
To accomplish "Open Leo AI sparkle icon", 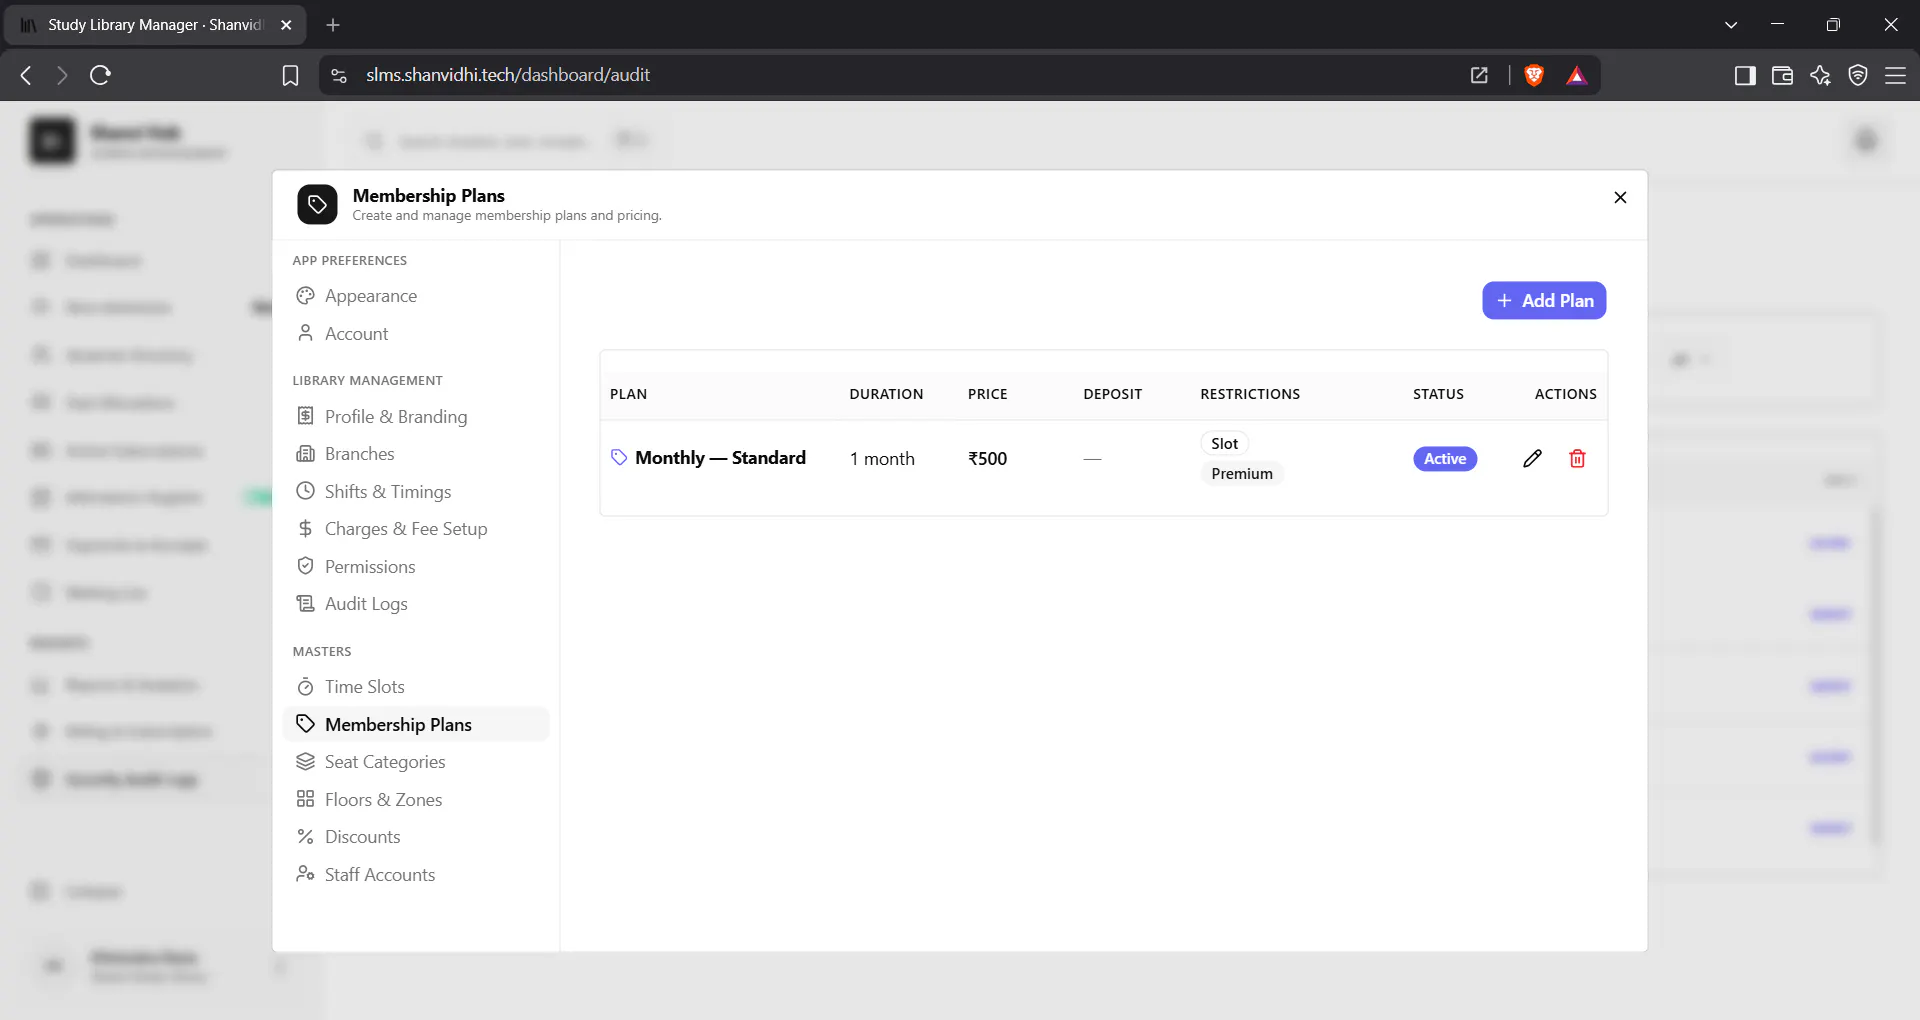I will tap(1820, 75).
